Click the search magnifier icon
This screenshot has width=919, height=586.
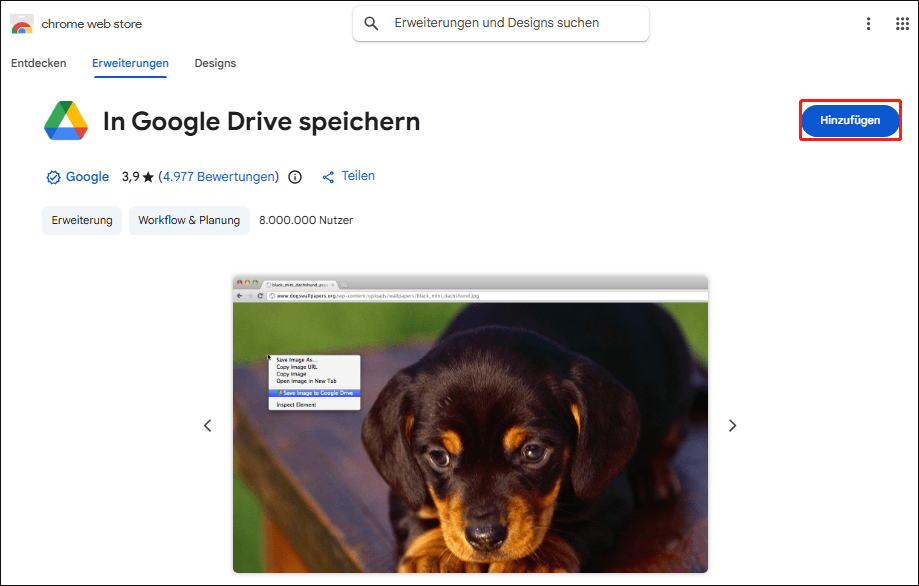coord(371,23)
